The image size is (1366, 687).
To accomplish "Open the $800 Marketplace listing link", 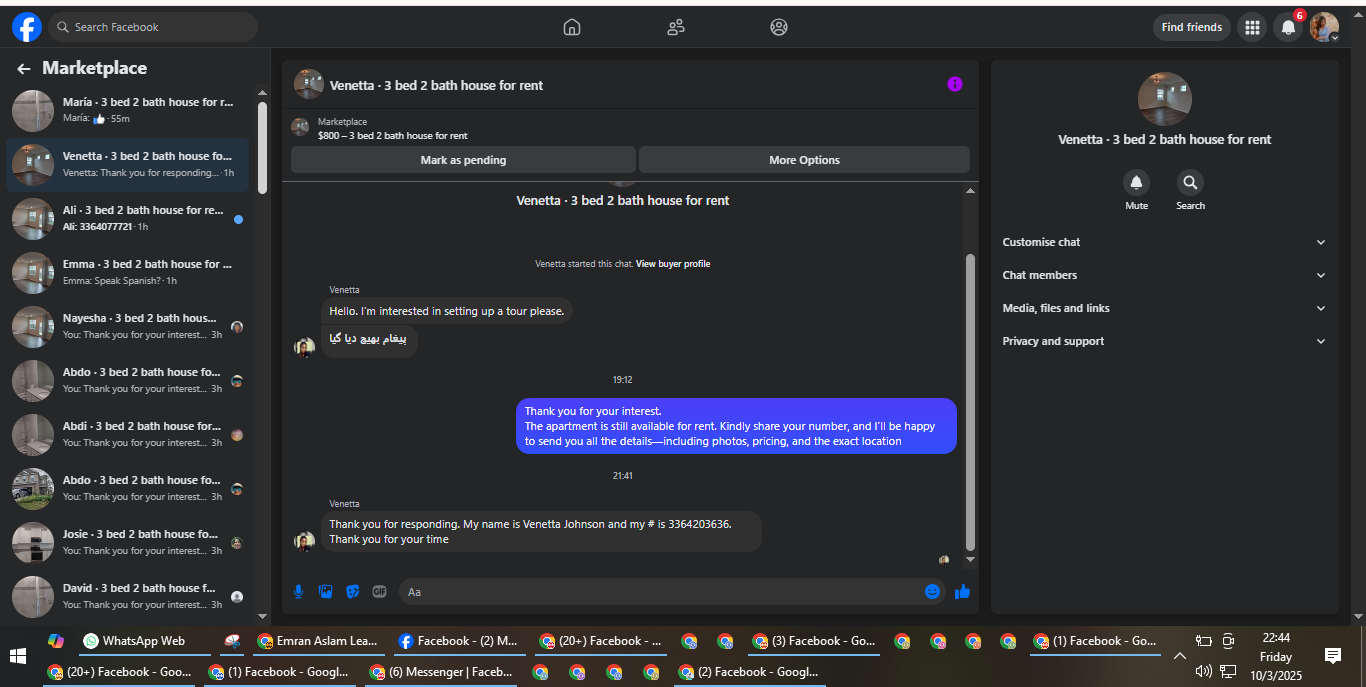I will (x=392, y=135).
